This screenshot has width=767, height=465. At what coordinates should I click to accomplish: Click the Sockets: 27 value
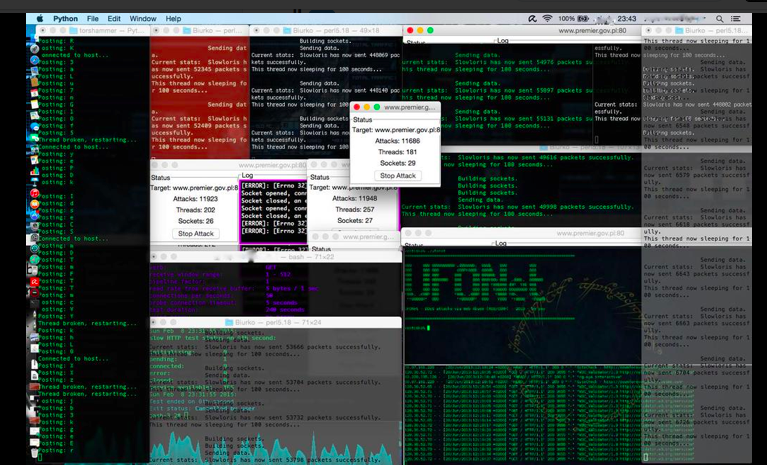tap(355, 221)
